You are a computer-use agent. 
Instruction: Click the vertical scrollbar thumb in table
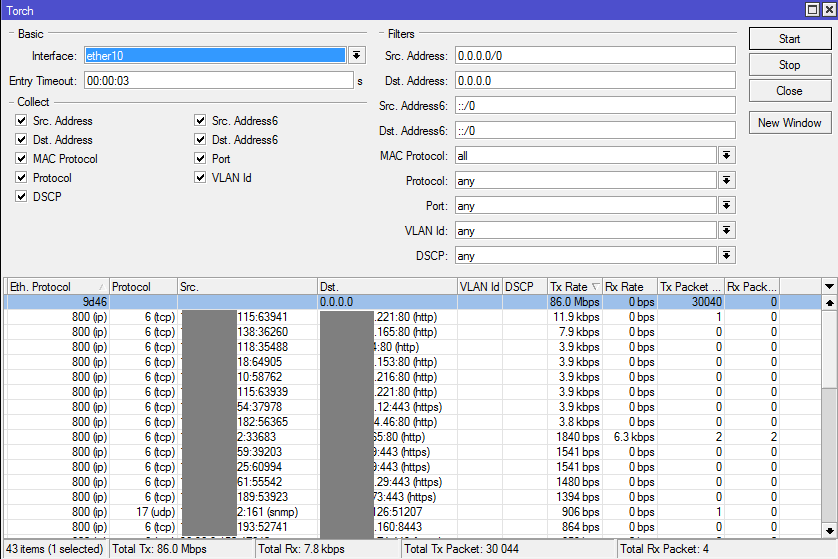(829, 348)
